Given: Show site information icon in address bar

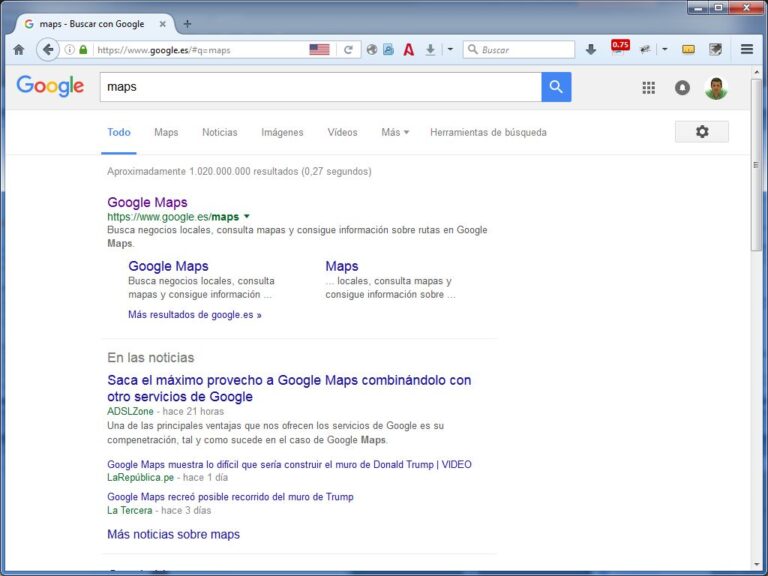Looking at the screenshot, I should pyautogui.click(x=70, y=49).
